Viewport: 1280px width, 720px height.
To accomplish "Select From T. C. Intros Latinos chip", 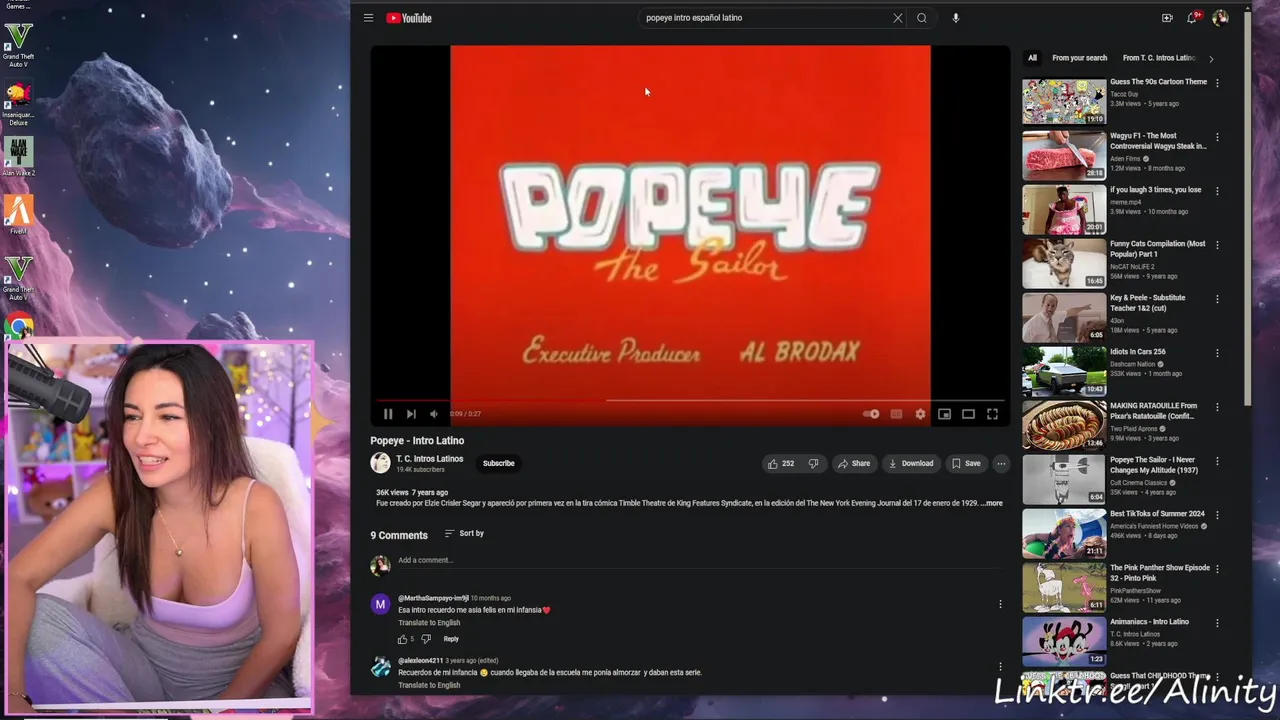I will [x=1159, y=58].
